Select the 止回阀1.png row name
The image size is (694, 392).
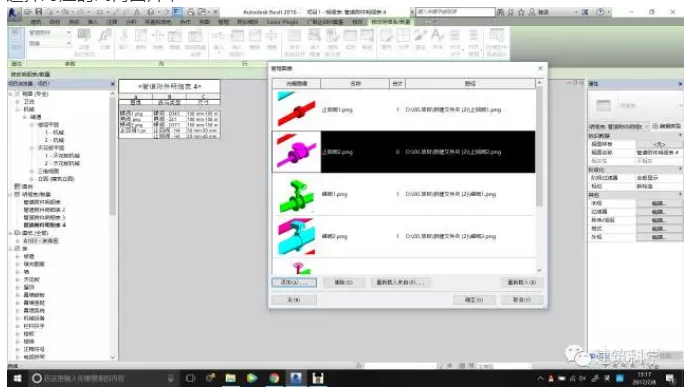coord(337,110)
